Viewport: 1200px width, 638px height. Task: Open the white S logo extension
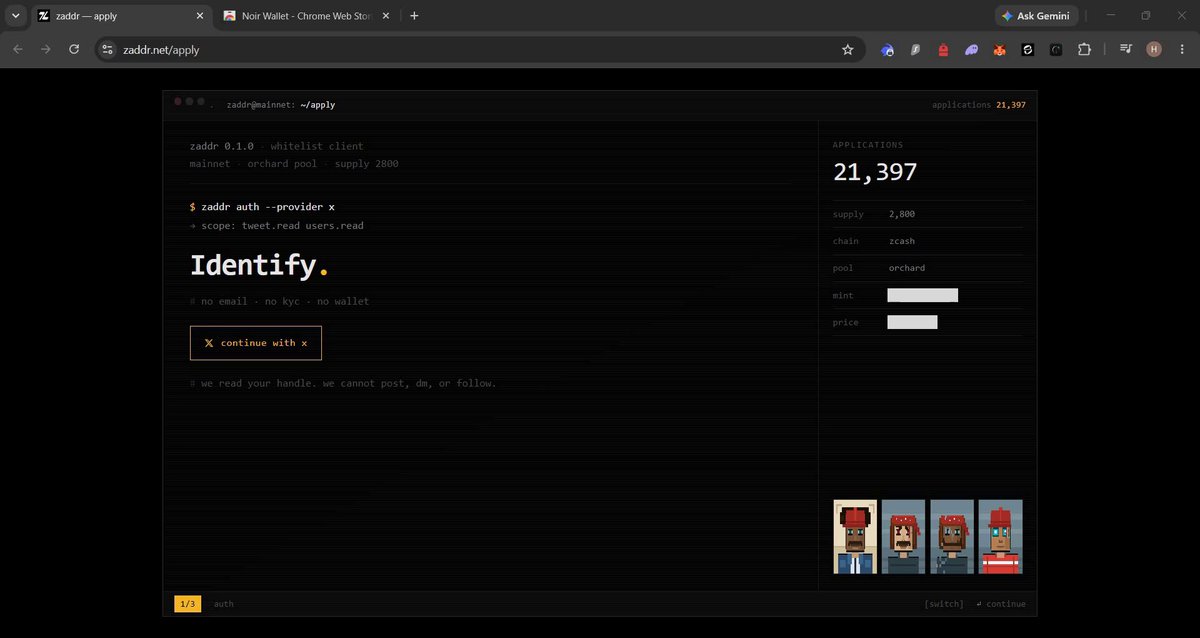(1027, 49)
